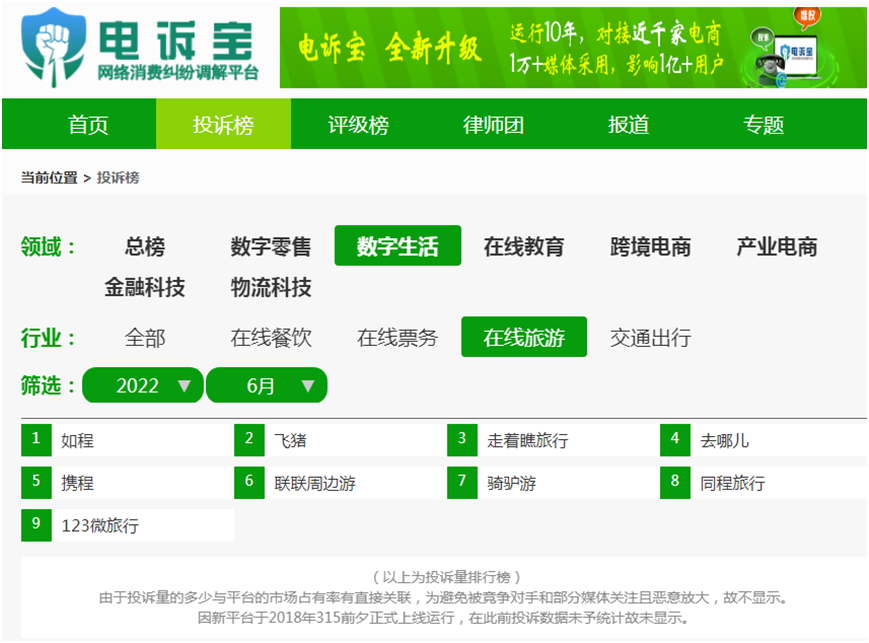Click the green number 5 rank badge
Image resolution: width=869 pixels, height=643 pixels.
[x=36, y=482]
